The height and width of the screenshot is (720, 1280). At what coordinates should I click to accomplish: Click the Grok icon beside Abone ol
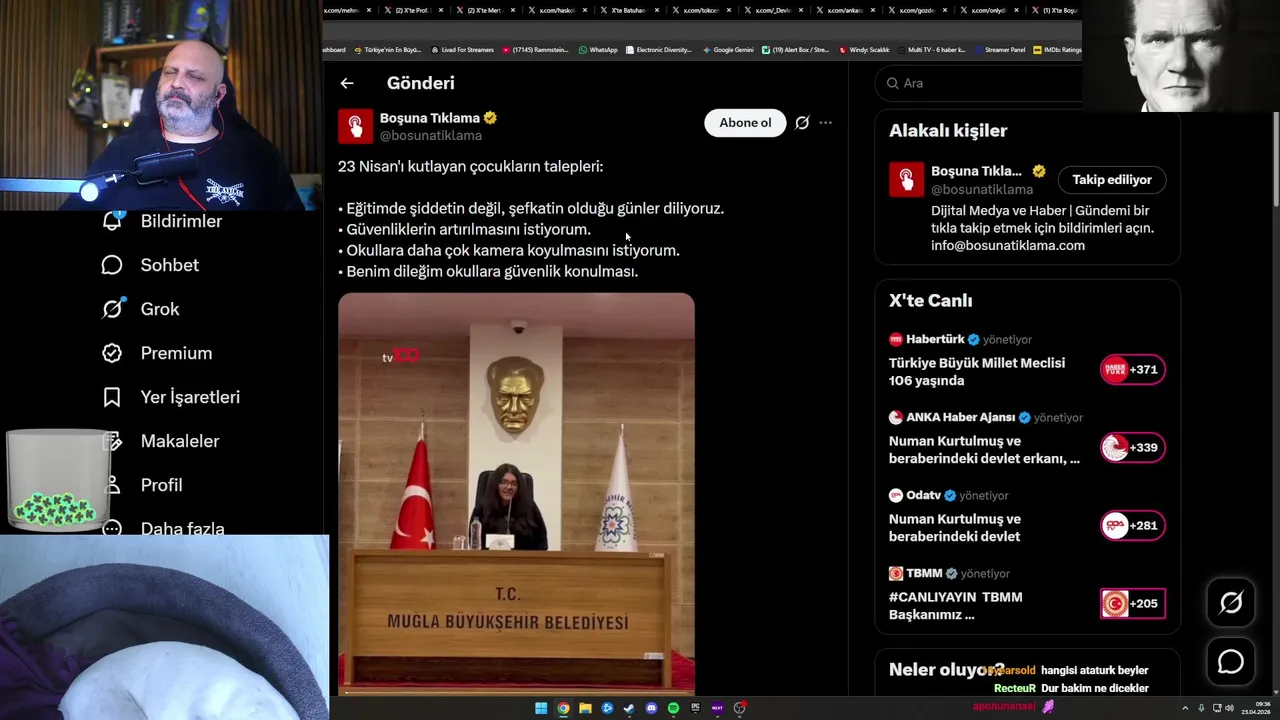802,123
